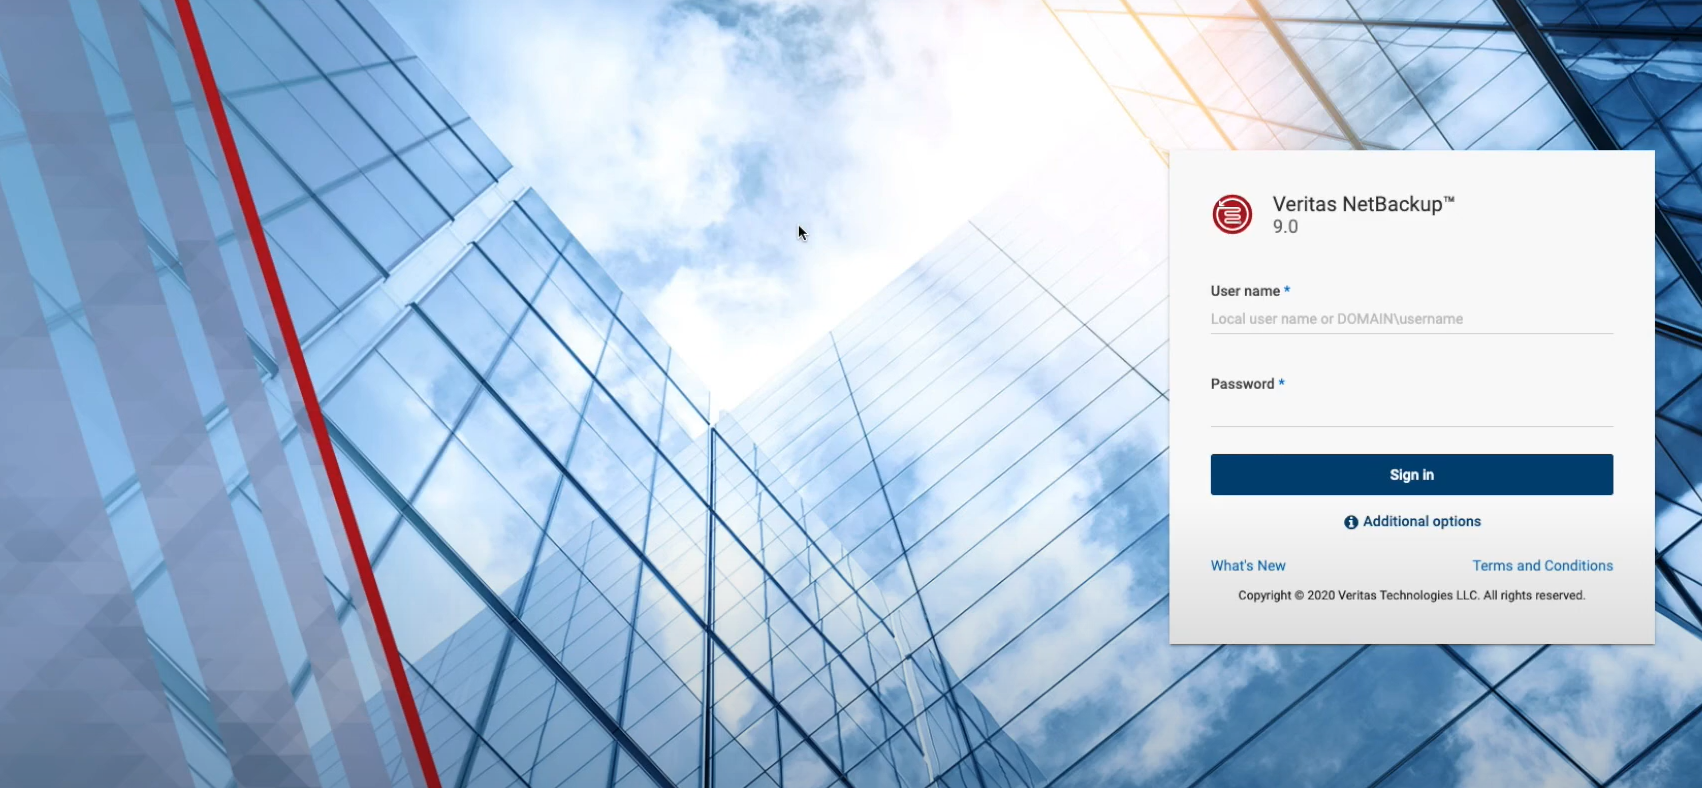Focus the User name input field

[x=1411, y=319]
